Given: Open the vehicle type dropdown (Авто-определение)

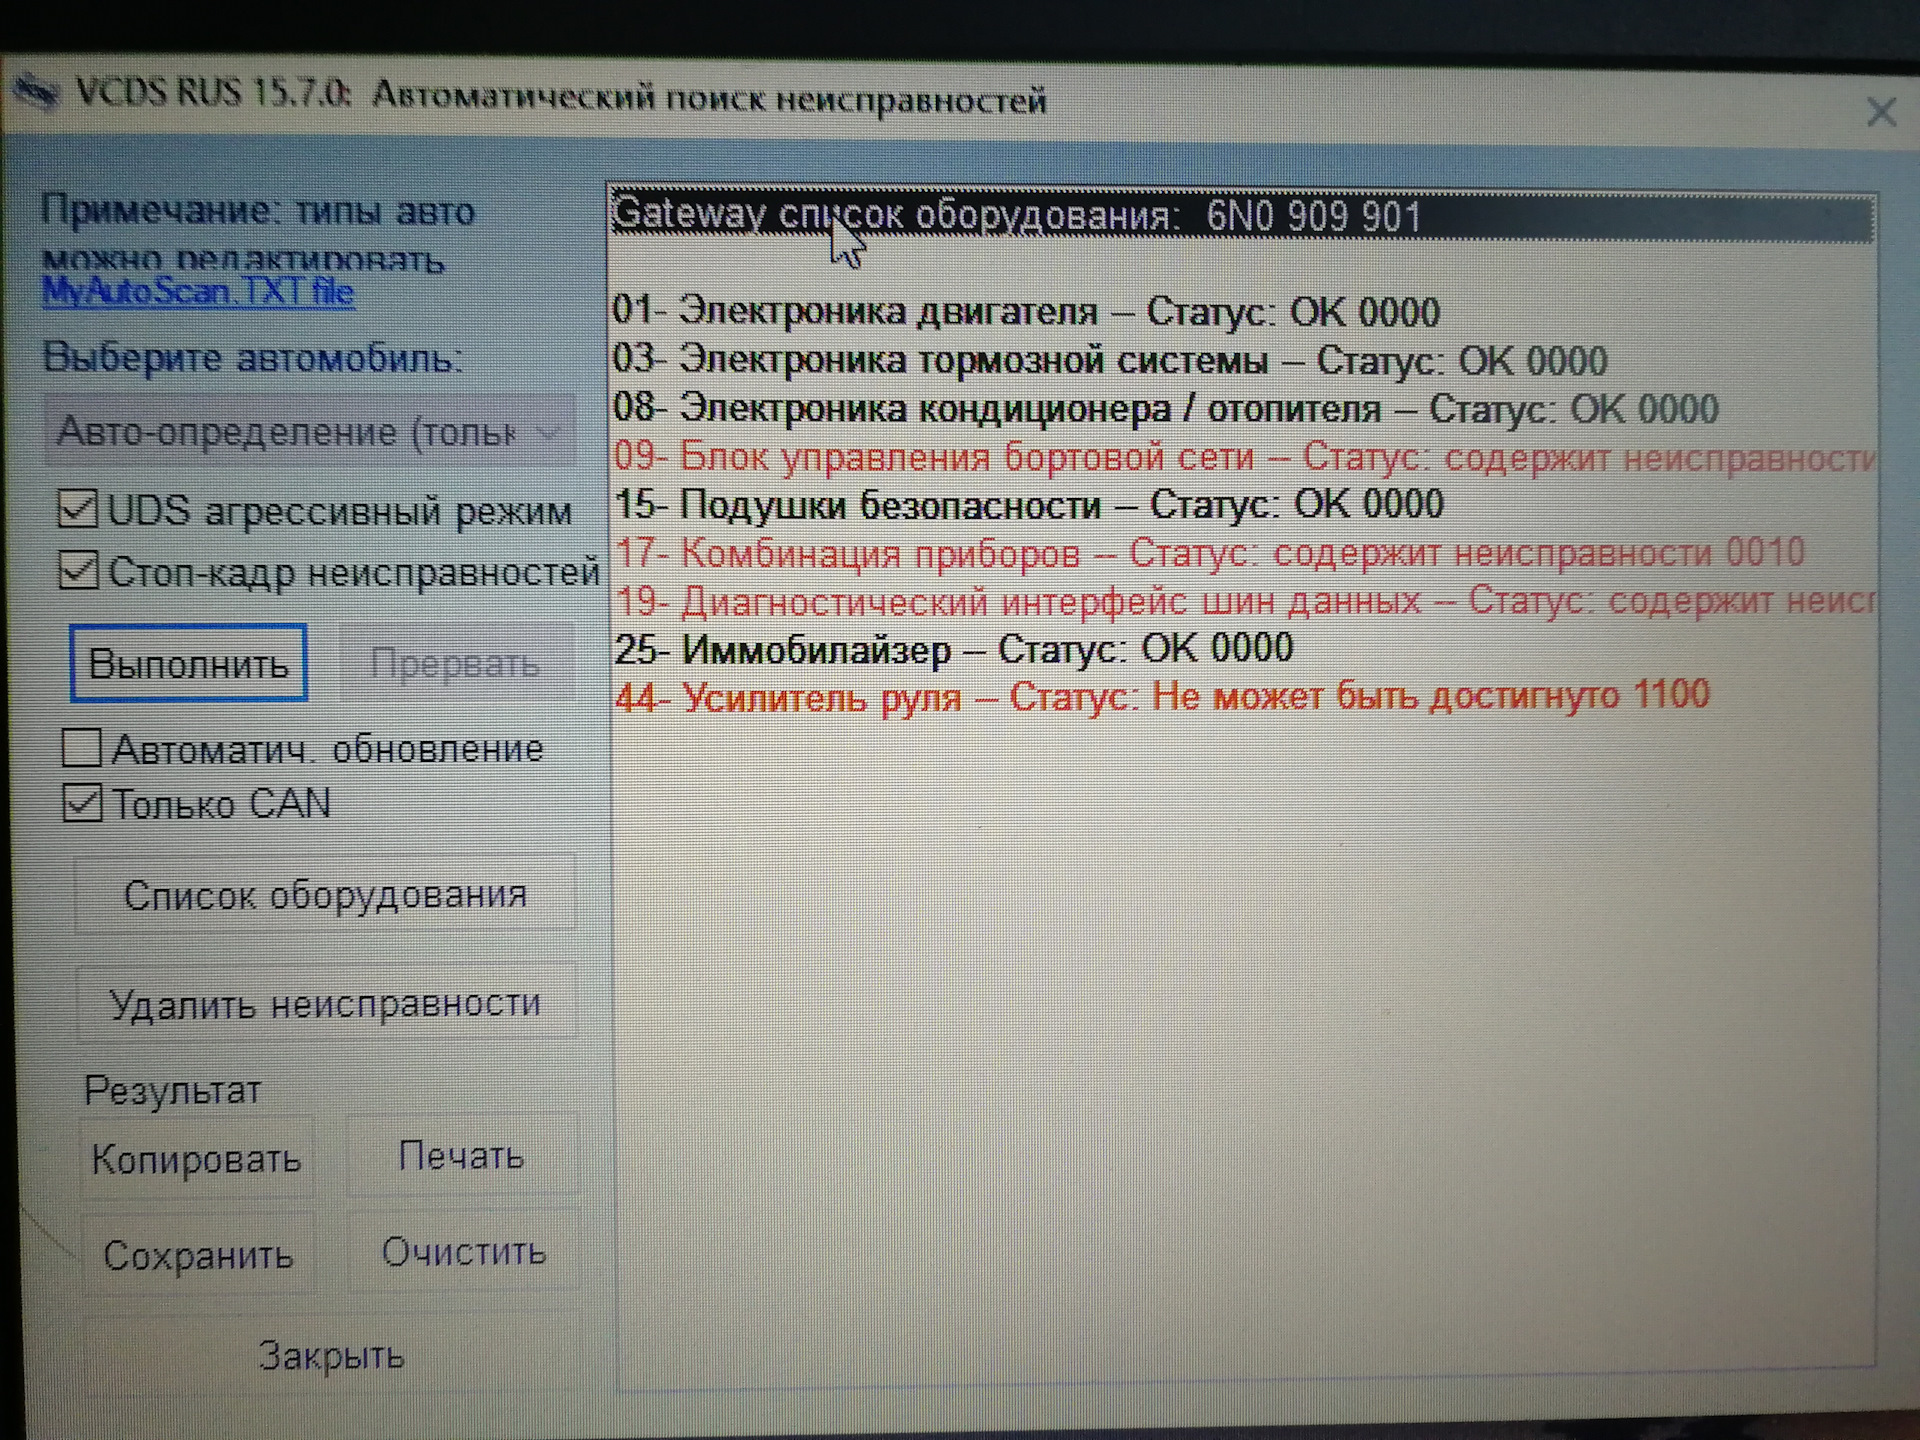Looking at the screenshot, I should 310,432.
